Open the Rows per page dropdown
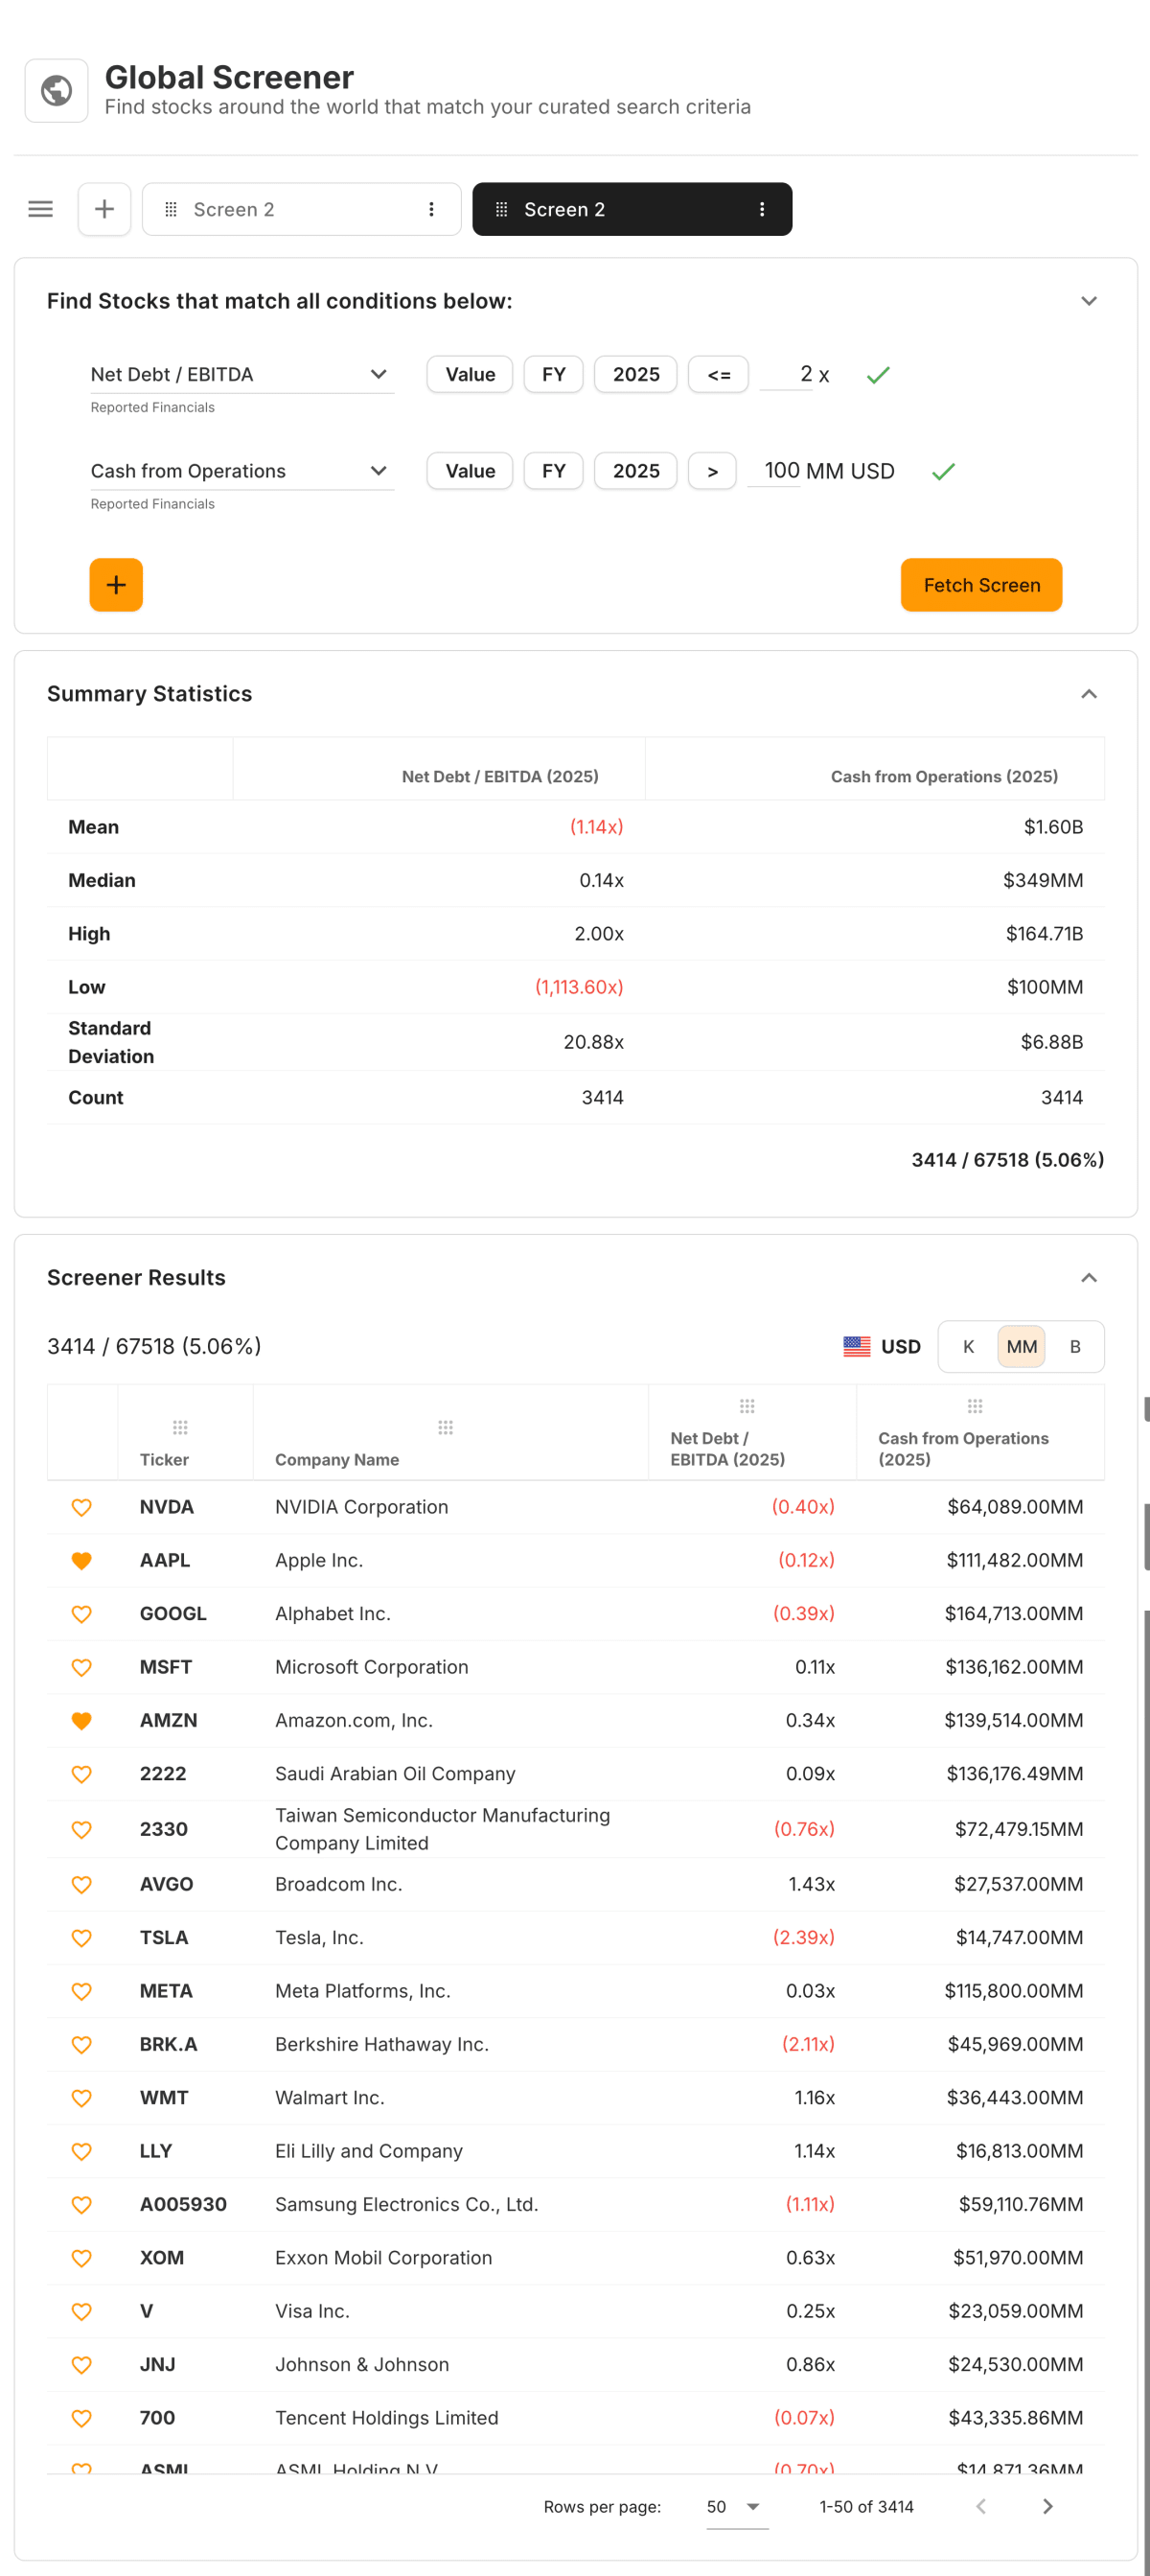The width and height of the screenshot is (1150, 2576). (x=736, y=2506)
